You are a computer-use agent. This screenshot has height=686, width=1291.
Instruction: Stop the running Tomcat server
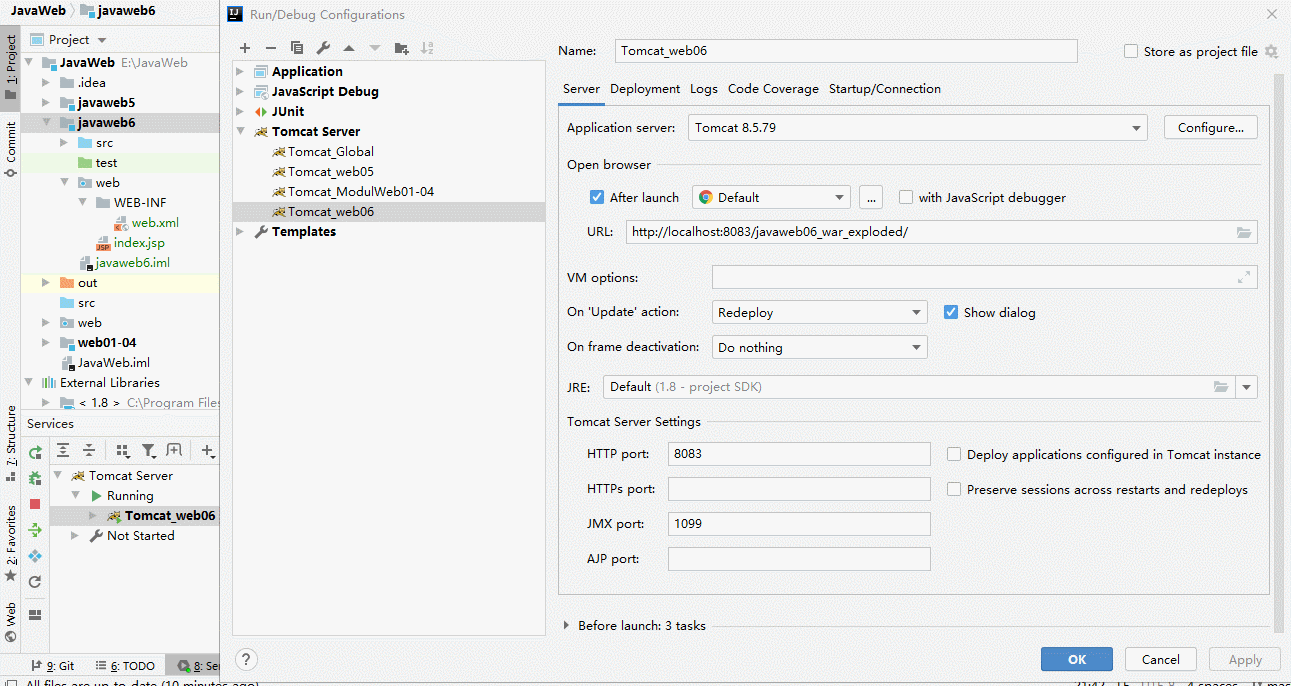35,504
